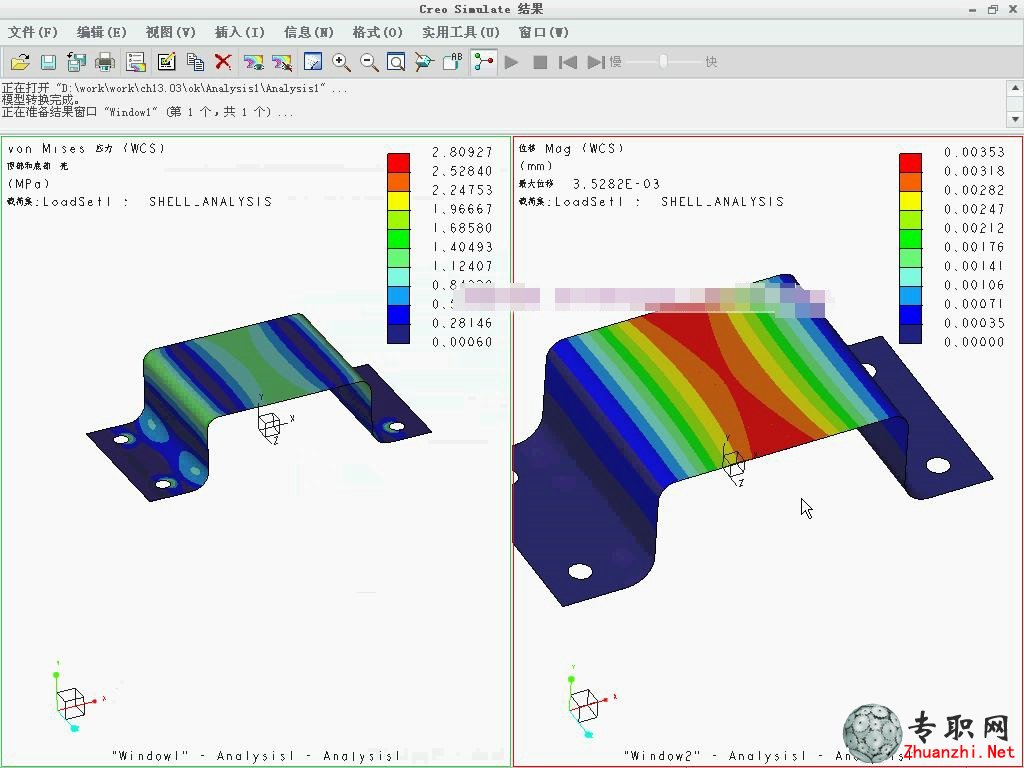The height and width of the screenshot is (768, 1024).
Task: Click the red swatch in the von Mises legend
Action: 398,162
